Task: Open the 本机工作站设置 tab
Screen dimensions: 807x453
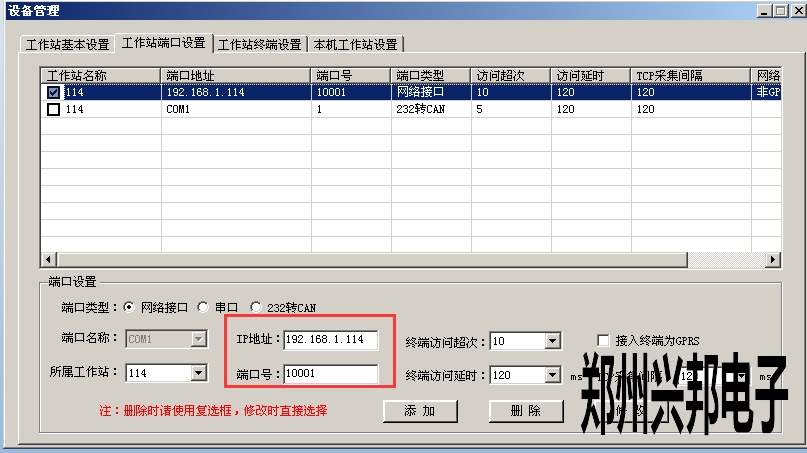Action: tap(355, 45)
